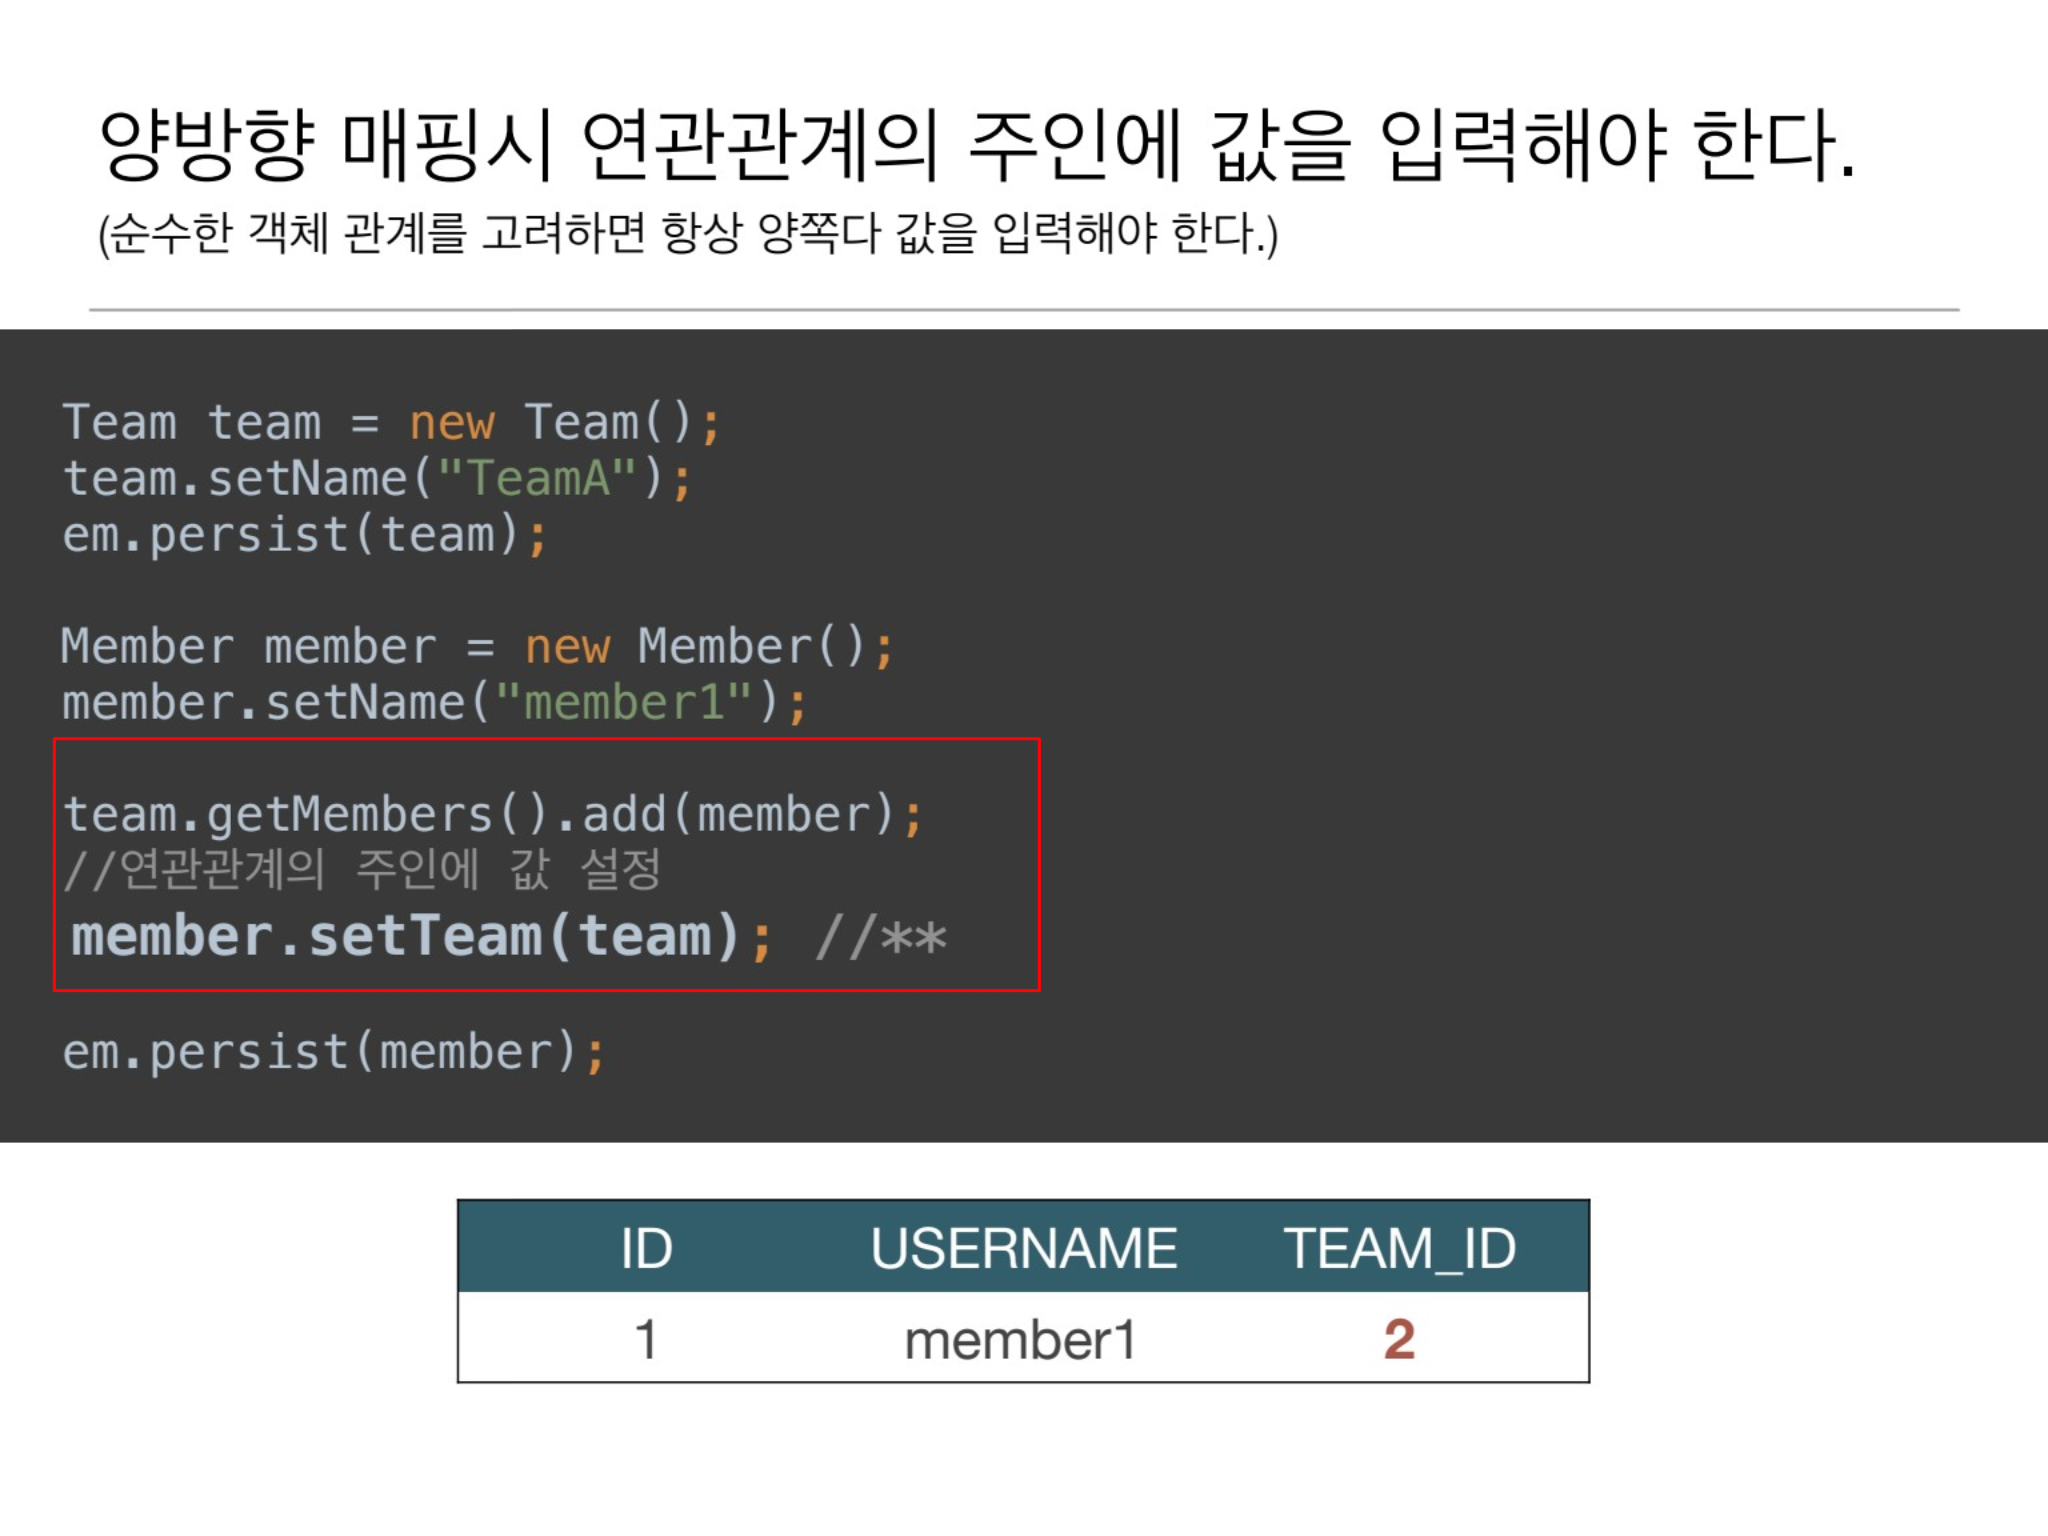
Task: Click the subtitle in parentheses under title
Action: 688,234
